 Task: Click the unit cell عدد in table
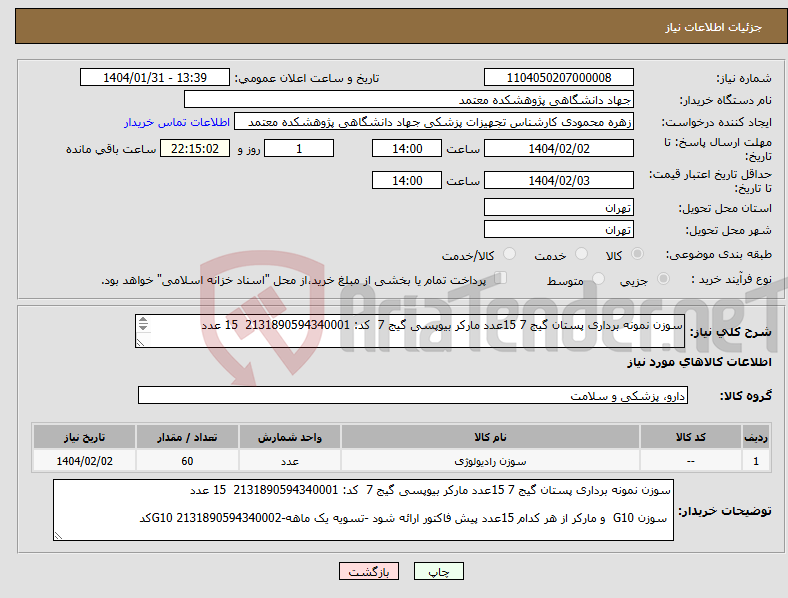(290, 461)
